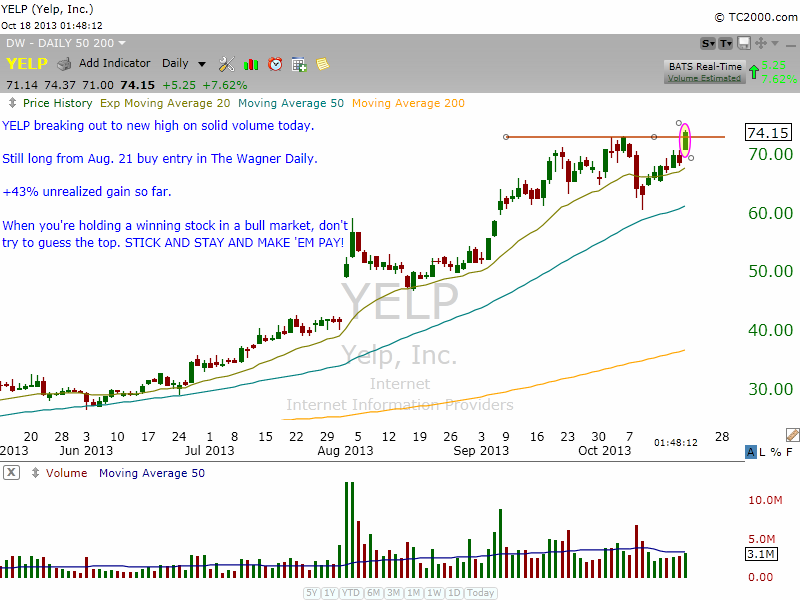Image resolution: width=800 pixels, height=600 pixels.
Task: Close the Volume pane with X box
Action: click(x=11, y=472)
